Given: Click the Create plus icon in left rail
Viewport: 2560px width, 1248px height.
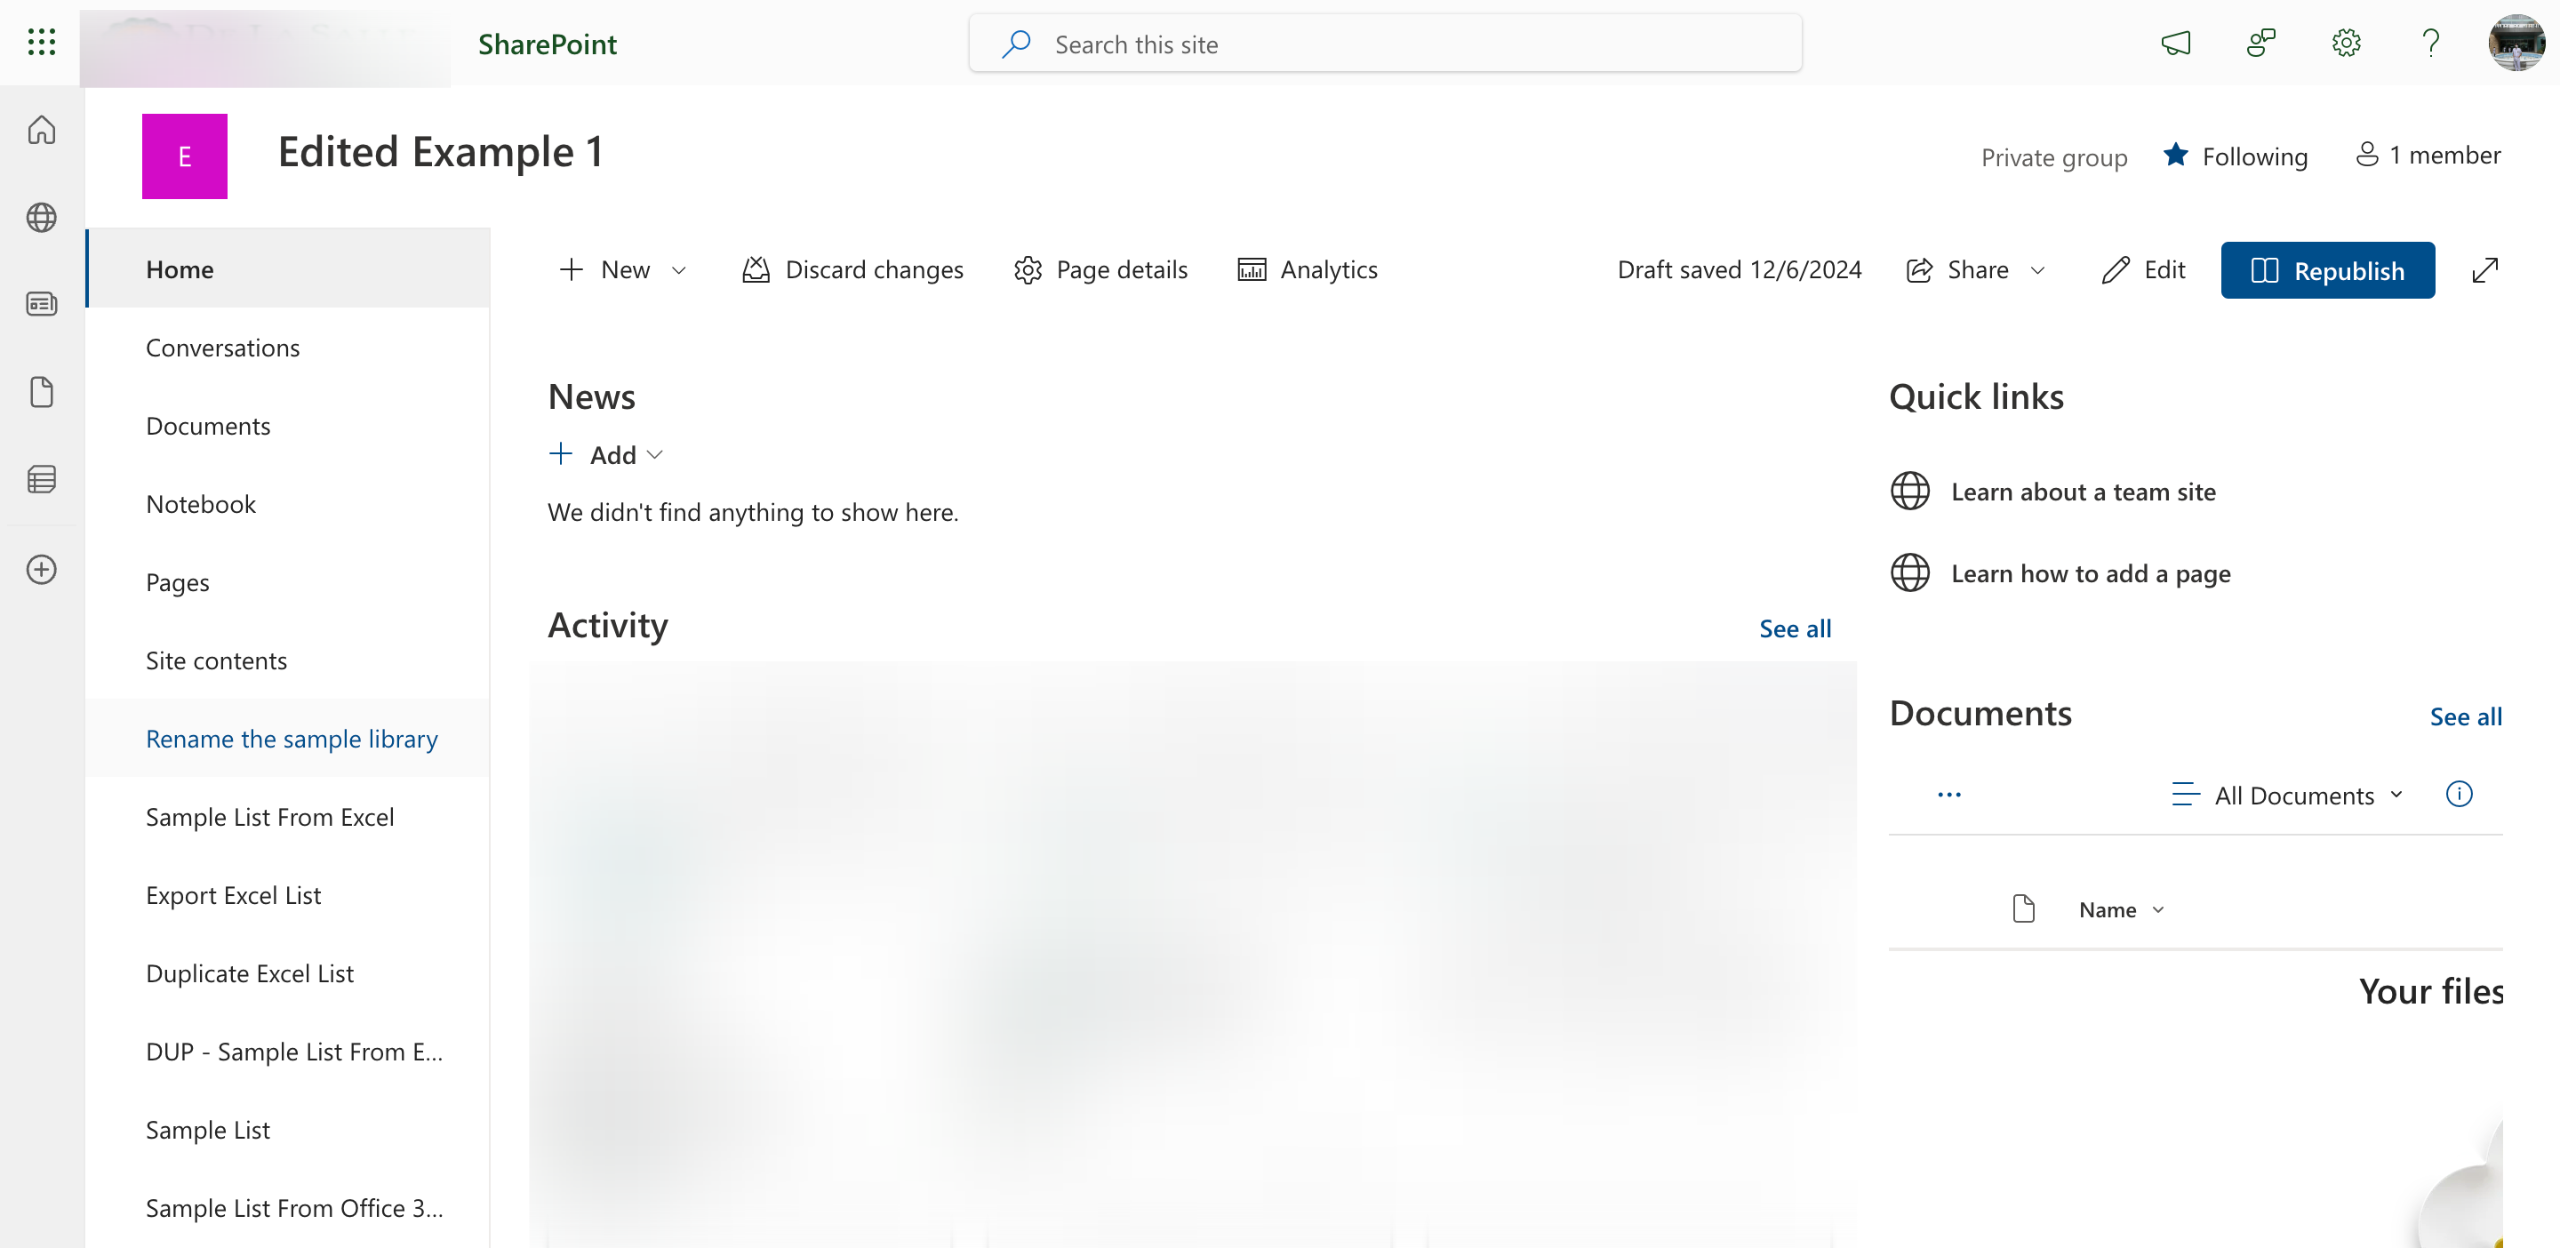Looking at the screenshot, I should (x=41, y=570).
